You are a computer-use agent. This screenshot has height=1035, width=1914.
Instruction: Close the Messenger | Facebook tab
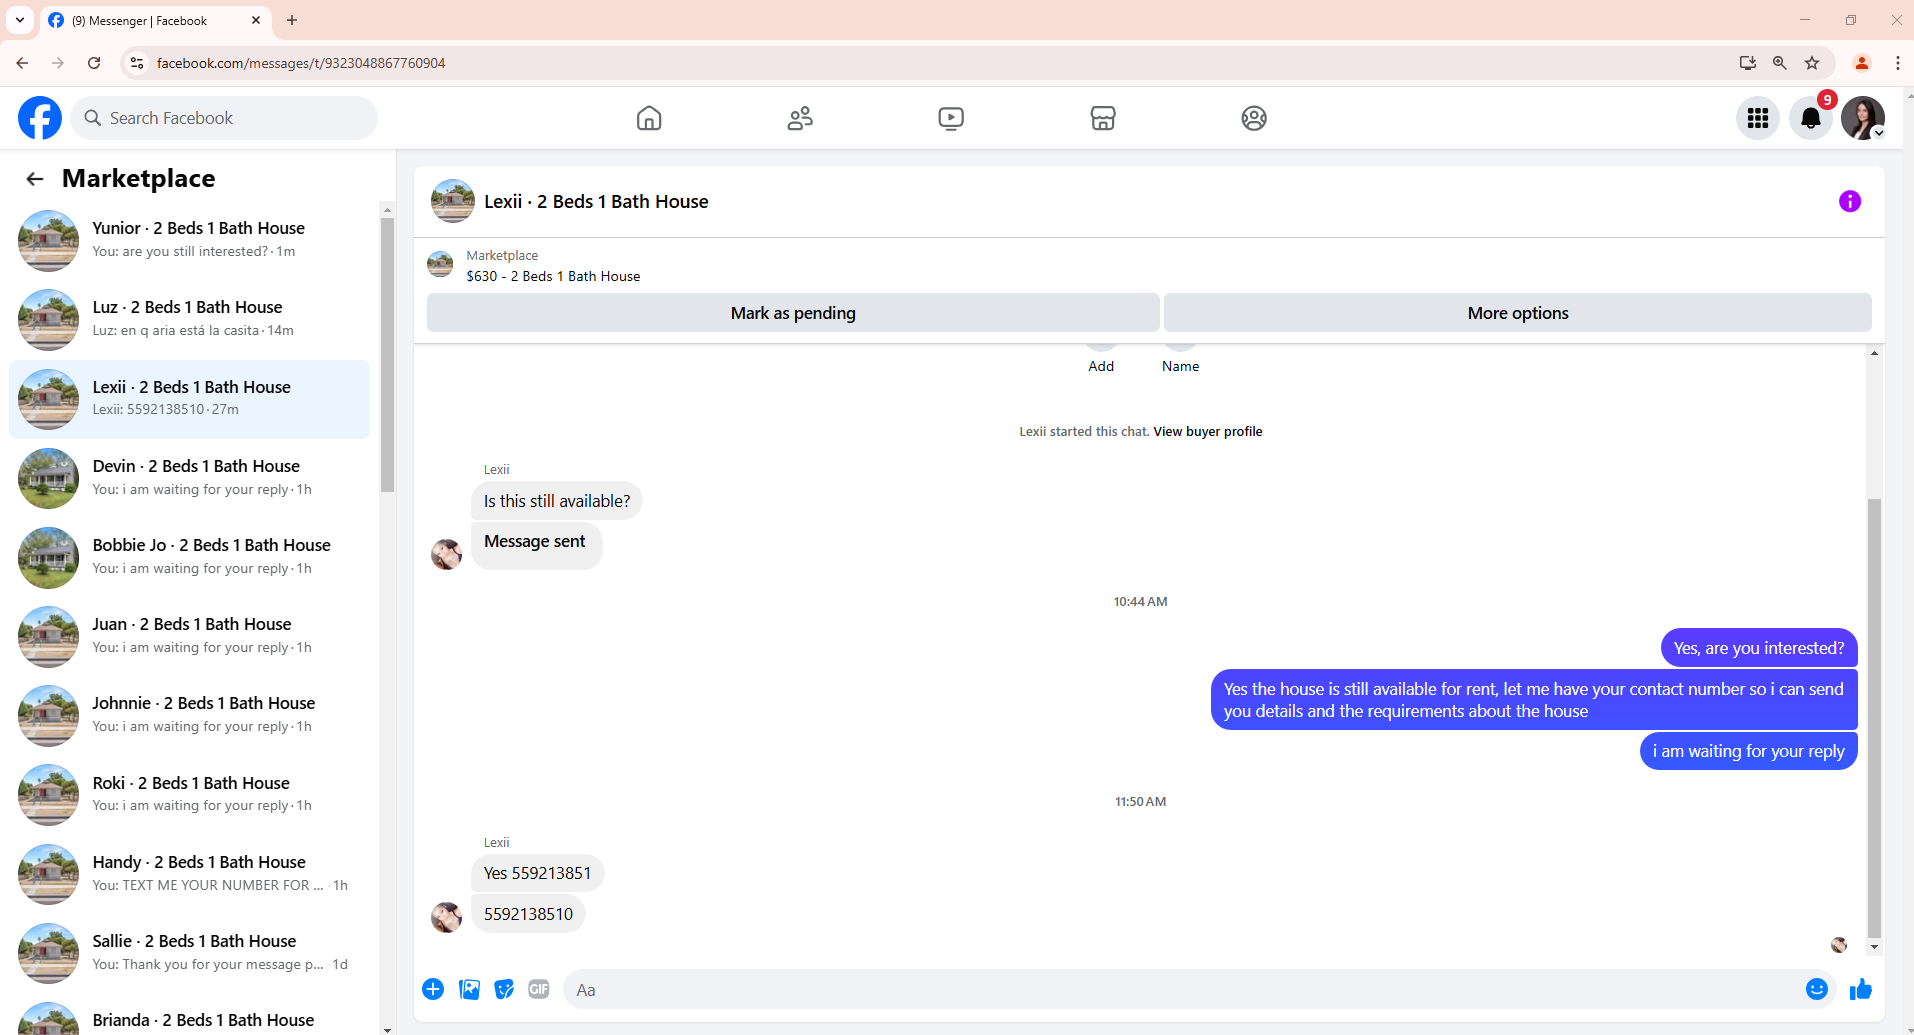(x=256, y=20)
